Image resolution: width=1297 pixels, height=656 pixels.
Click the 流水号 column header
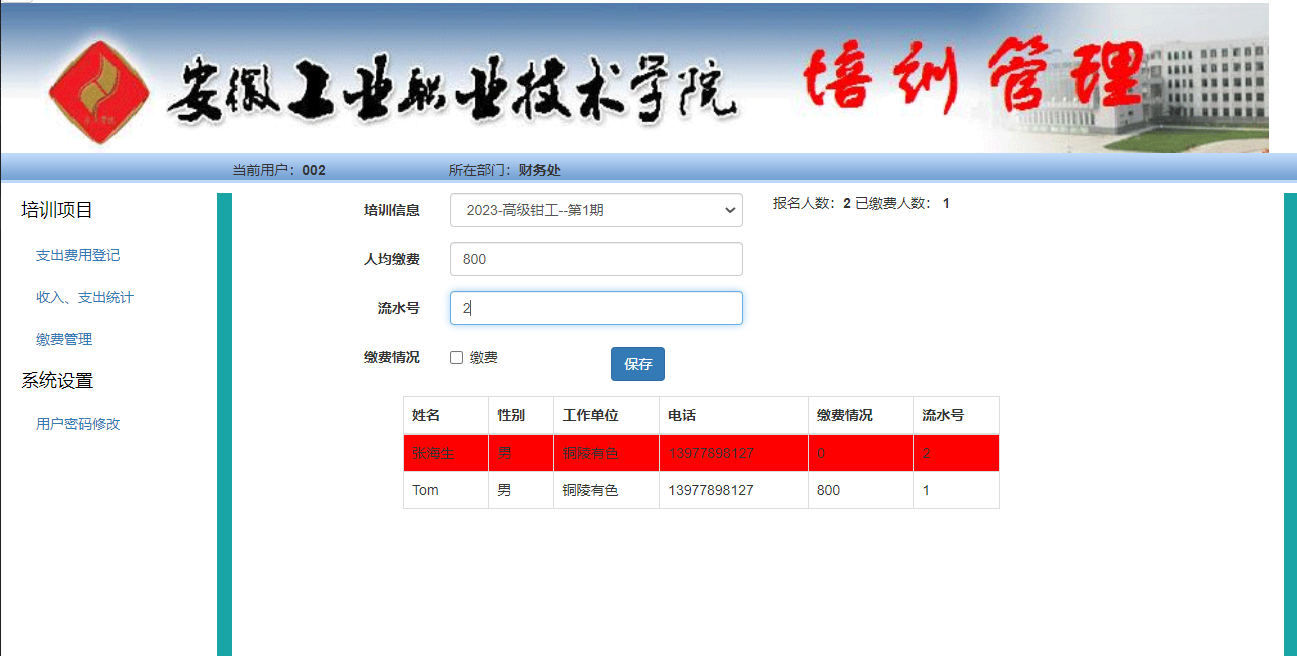click(942, 415)
